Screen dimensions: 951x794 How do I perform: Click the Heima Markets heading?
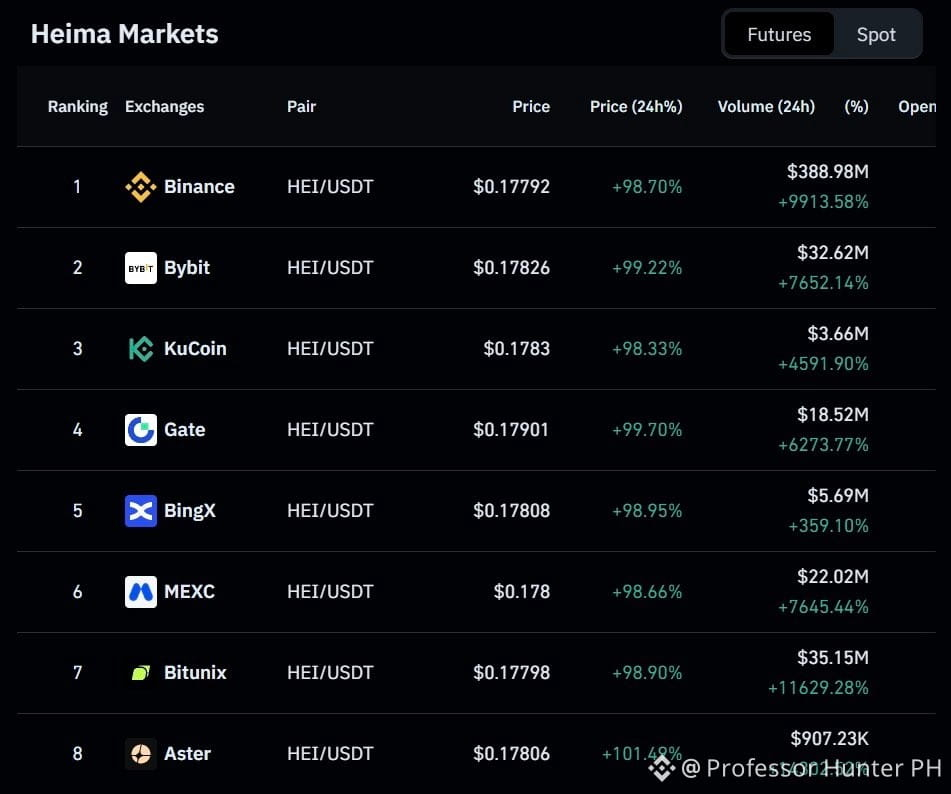pyautogui.click(x=125, y=34)
